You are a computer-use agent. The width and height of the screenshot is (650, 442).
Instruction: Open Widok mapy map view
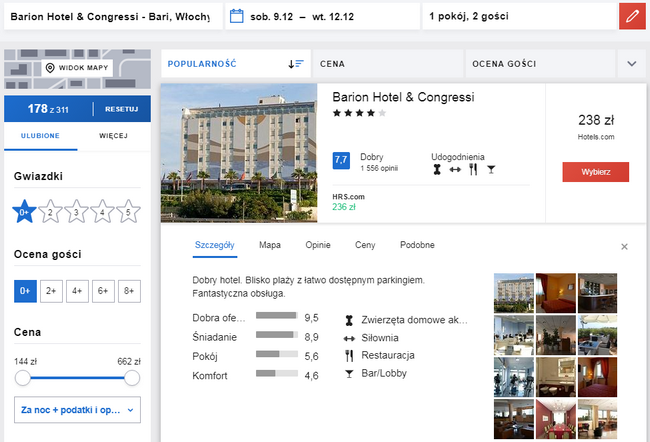pyautogui.click(x=77, y=68)
